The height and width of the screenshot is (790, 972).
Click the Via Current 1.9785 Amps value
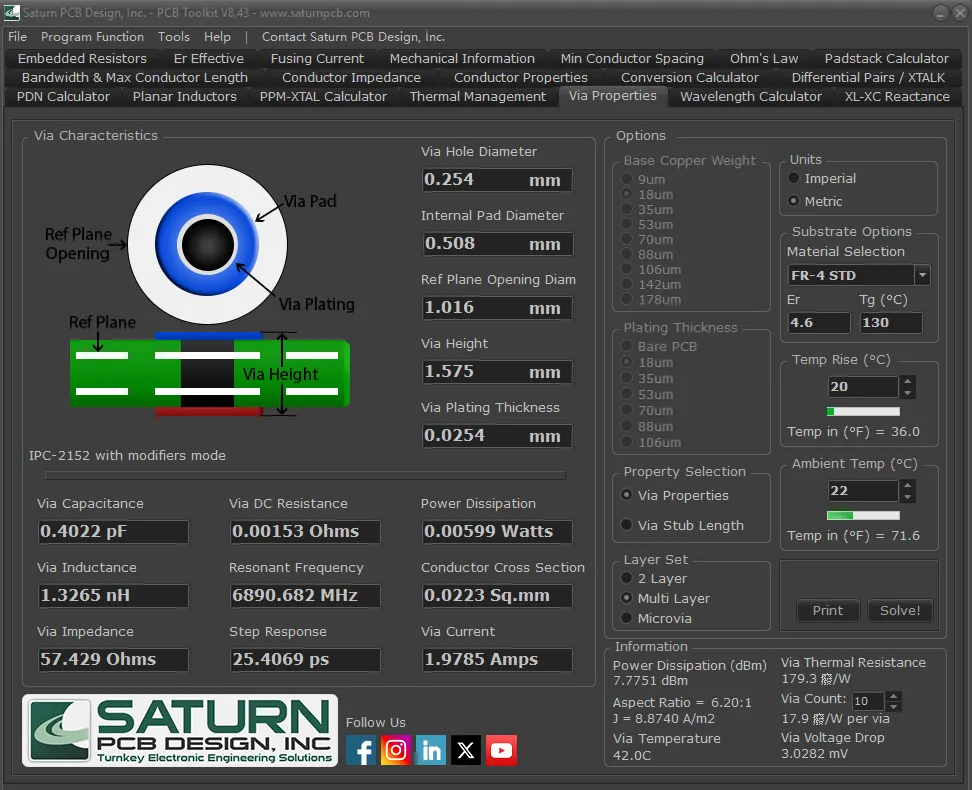tap(497, 659)
